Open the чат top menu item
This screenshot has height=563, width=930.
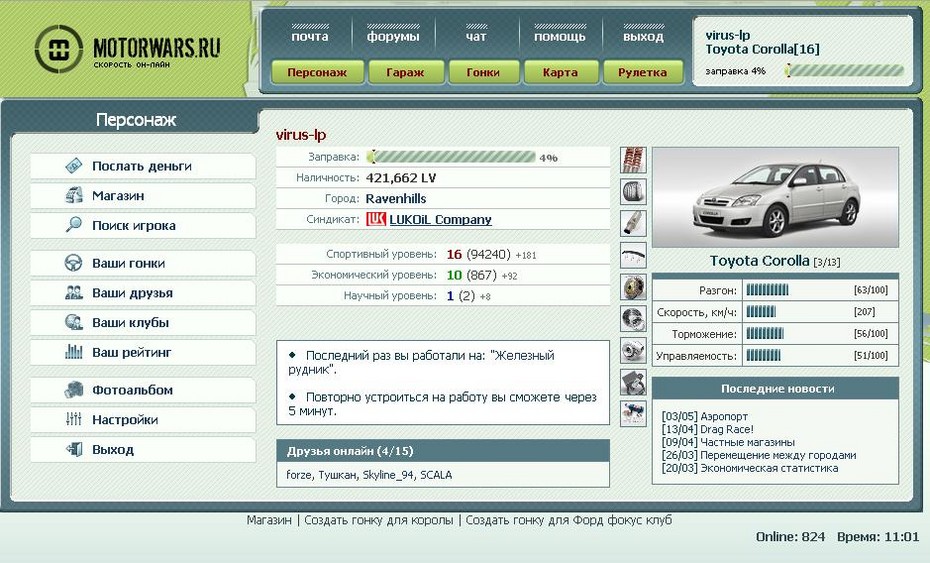(476, 36)
